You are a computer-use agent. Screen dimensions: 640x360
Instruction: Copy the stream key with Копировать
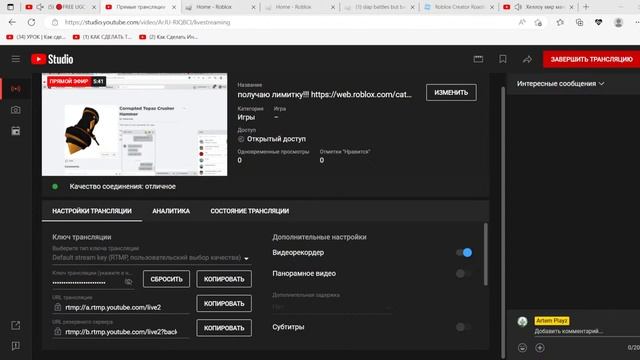[224, 279]
